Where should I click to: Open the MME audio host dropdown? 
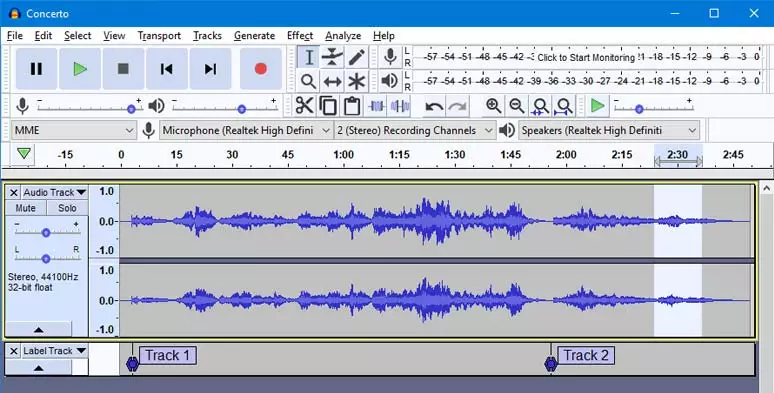pos(73,130)
